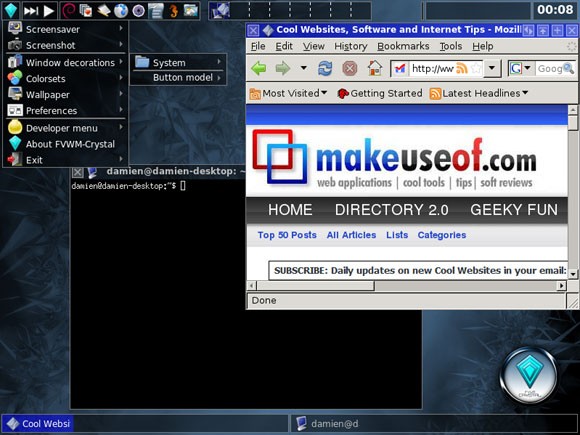Image resolution: width=580 pixels, height=435 pixels.
Task: Open the address bar URL history dropdown
Action: pos(492,68)
